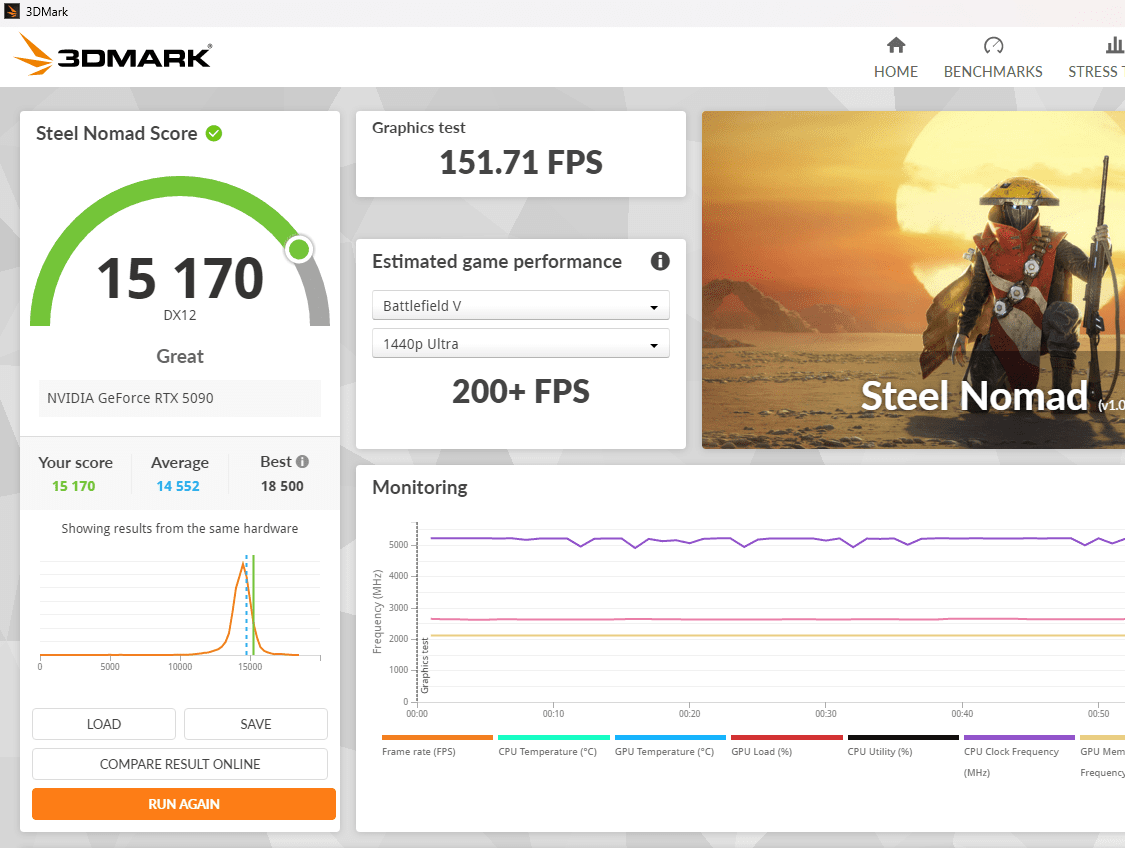The width and height of the screenshot is (1125, 848).
Task: Click the 3DMark title bar app icon
Action: (11, 11)
